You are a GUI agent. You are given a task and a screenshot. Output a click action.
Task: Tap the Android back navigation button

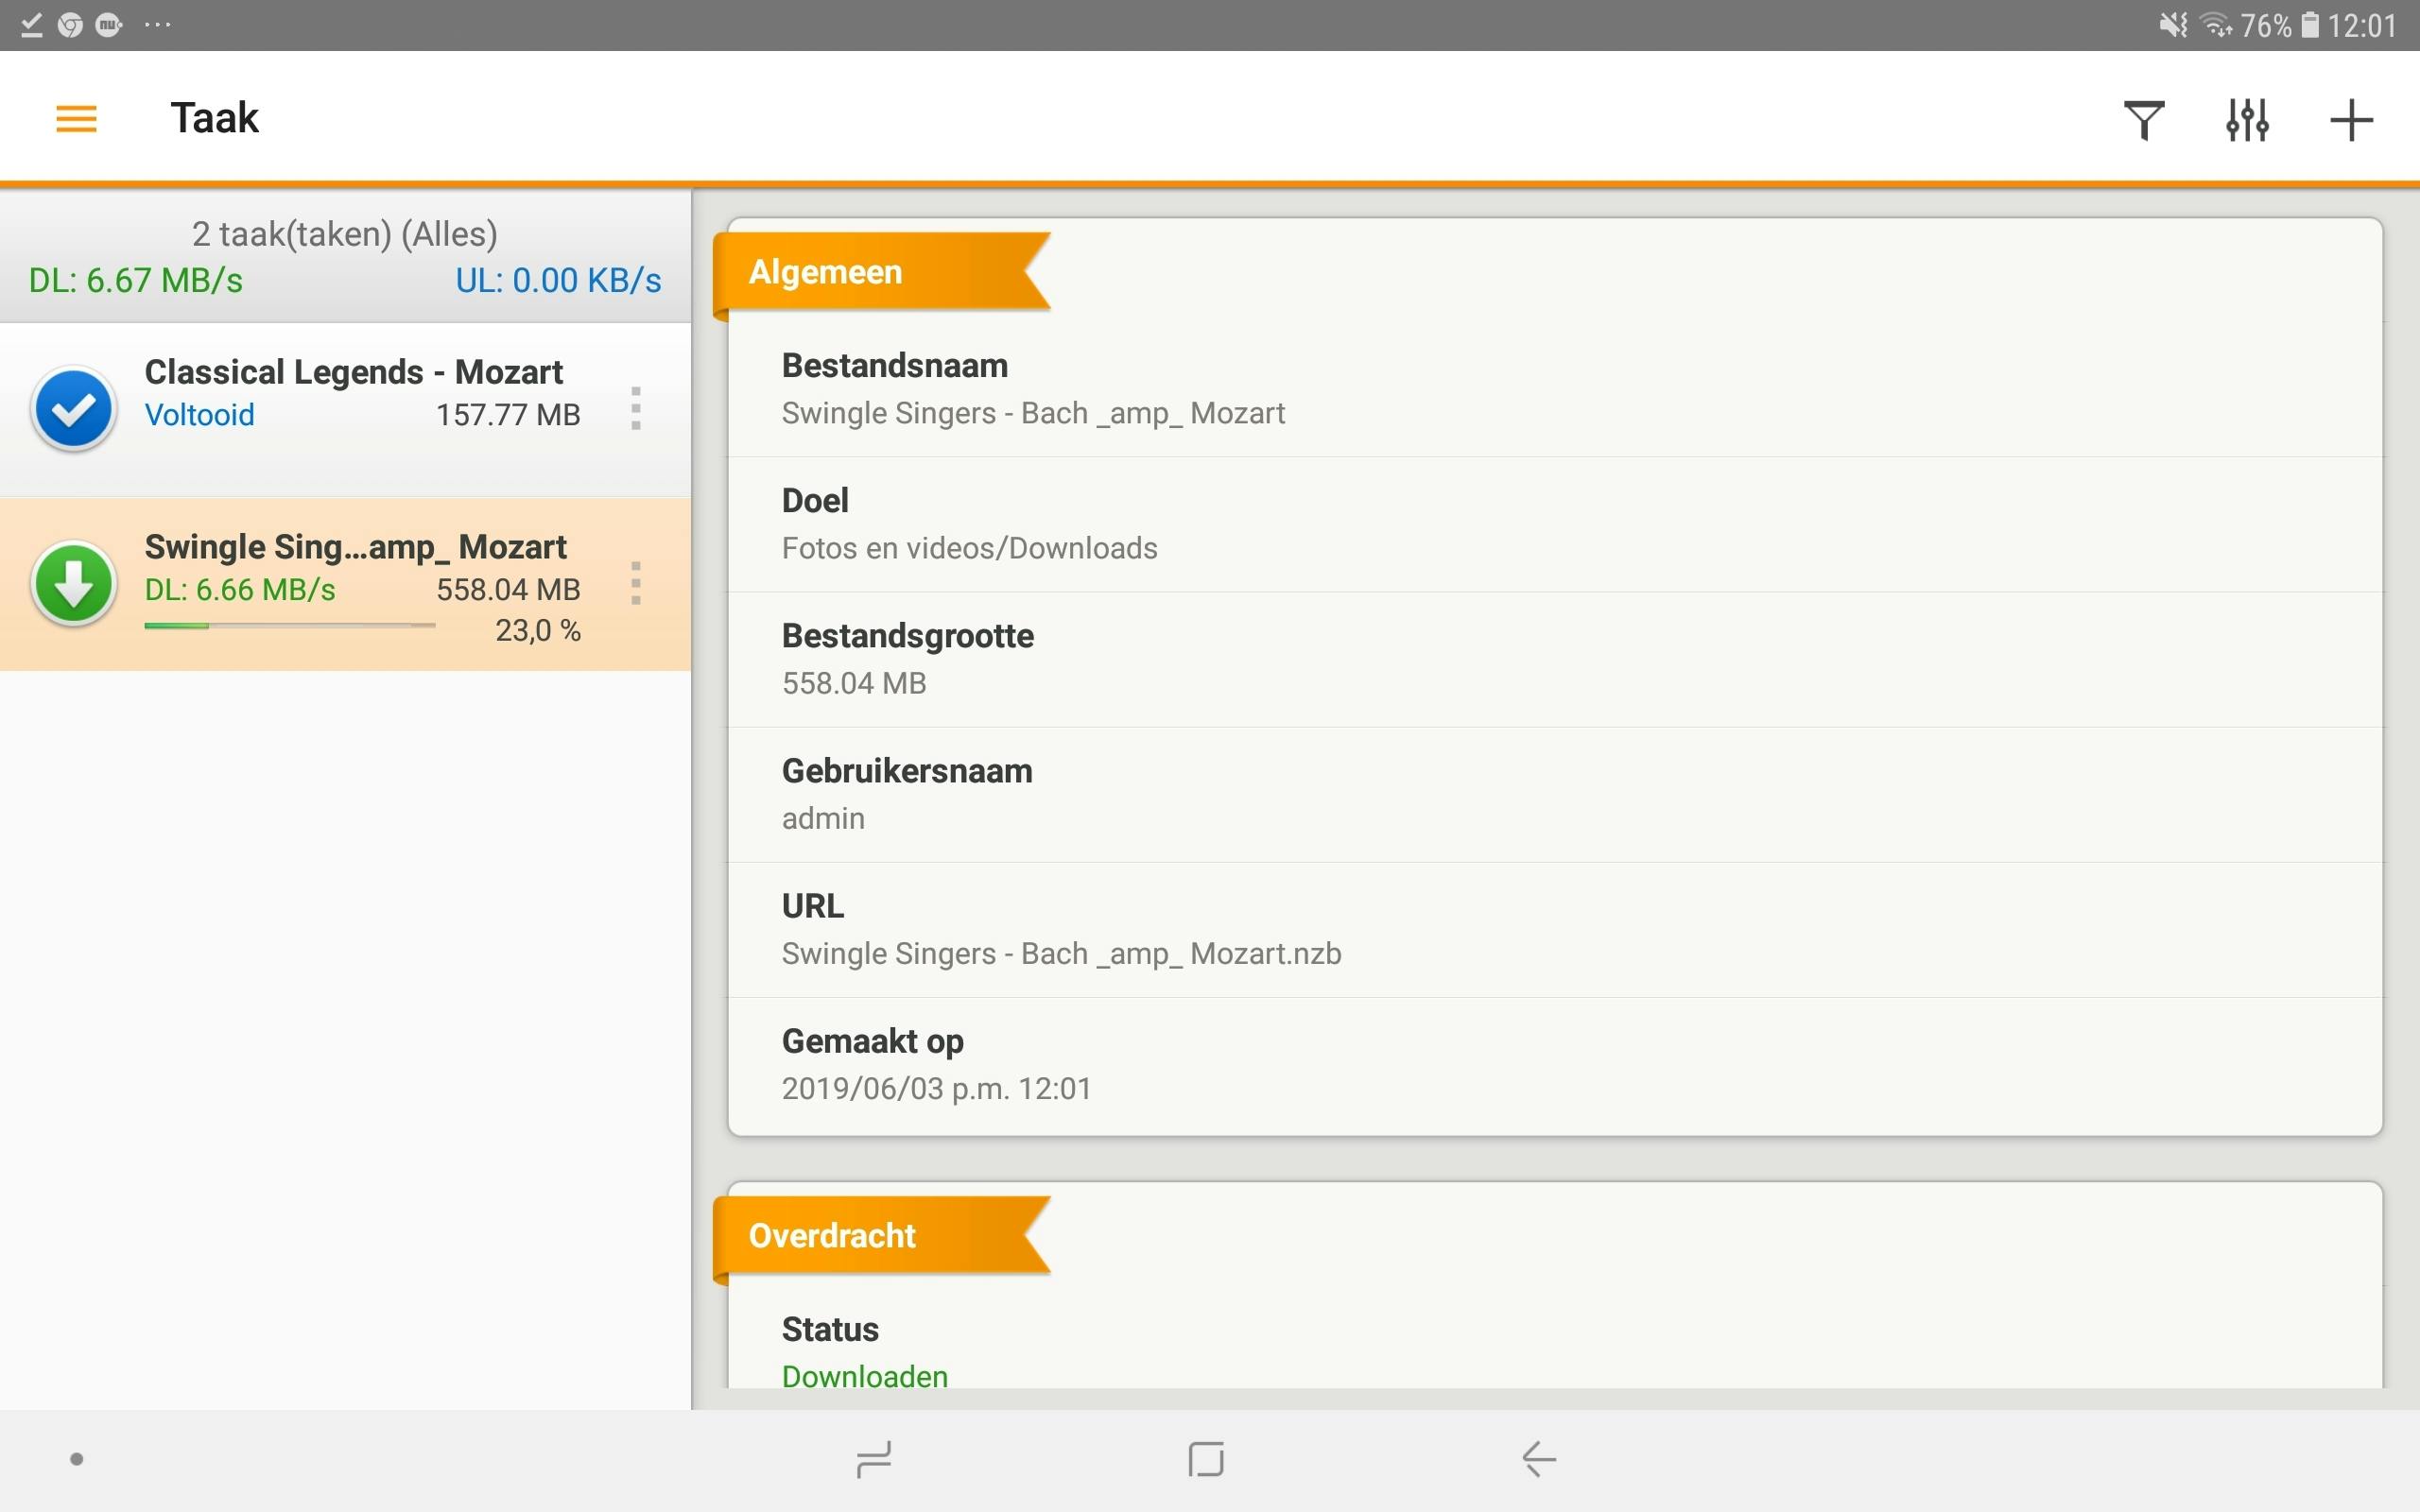pyautogui.click(x=1538, y=1459)
